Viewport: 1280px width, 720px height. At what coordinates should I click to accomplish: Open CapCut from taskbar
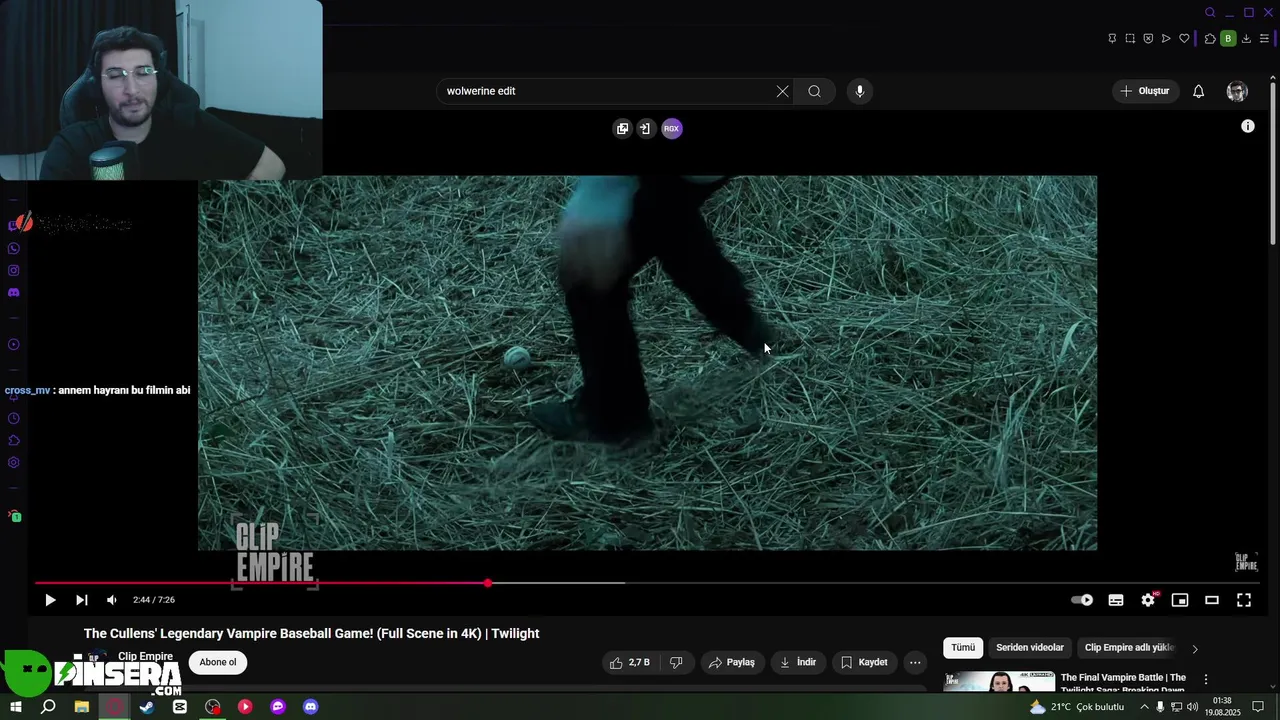[x=180, y=707]
